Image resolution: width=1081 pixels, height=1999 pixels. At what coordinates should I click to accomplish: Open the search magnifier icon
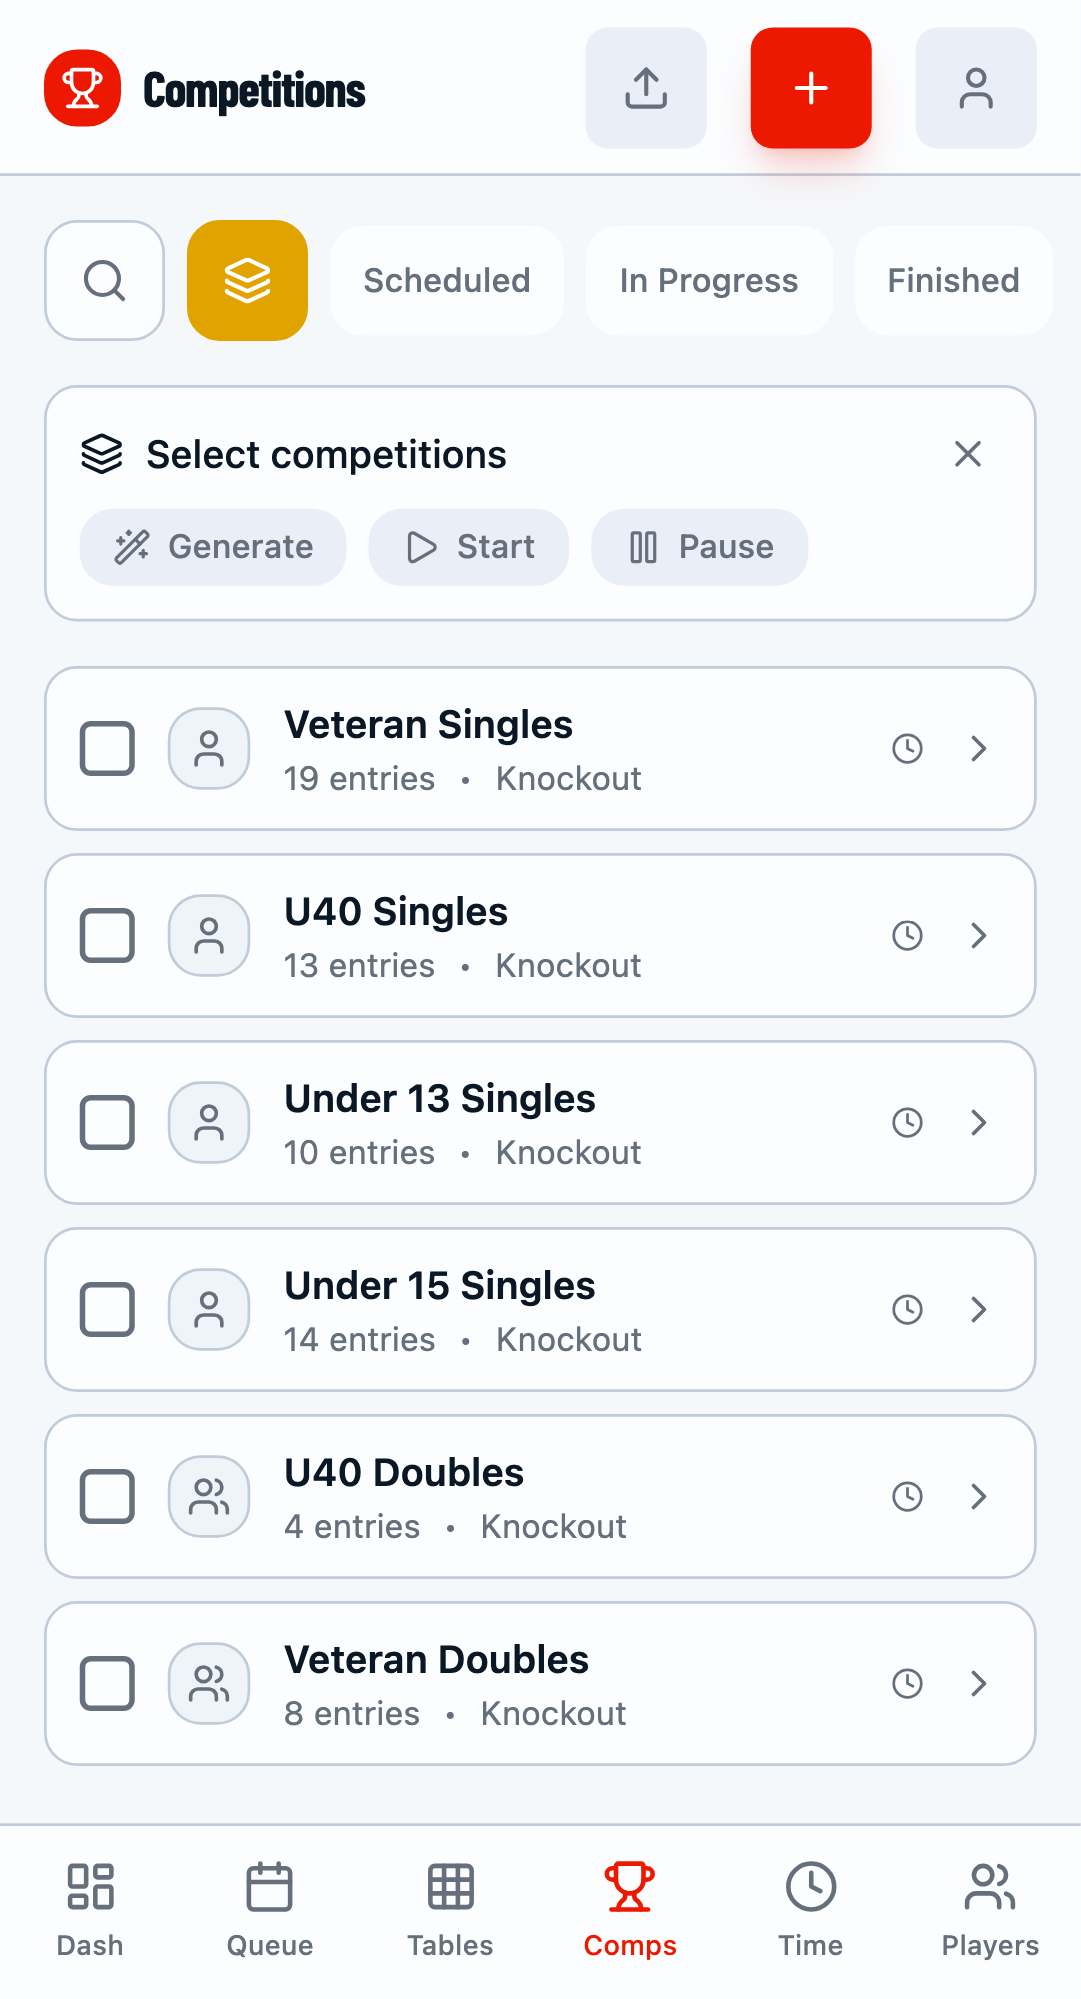coord(104,280)
